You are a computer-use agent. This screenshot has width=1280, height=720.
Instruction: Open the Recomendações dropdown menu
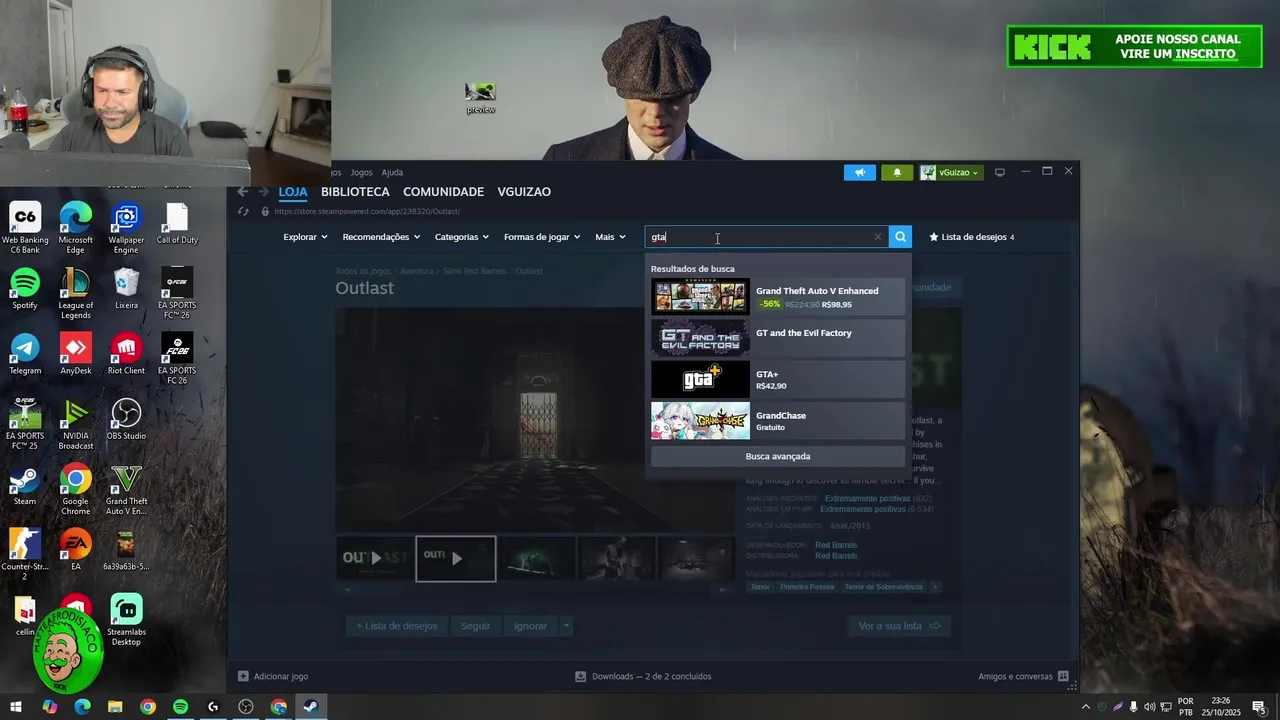(x=381, y=237)
